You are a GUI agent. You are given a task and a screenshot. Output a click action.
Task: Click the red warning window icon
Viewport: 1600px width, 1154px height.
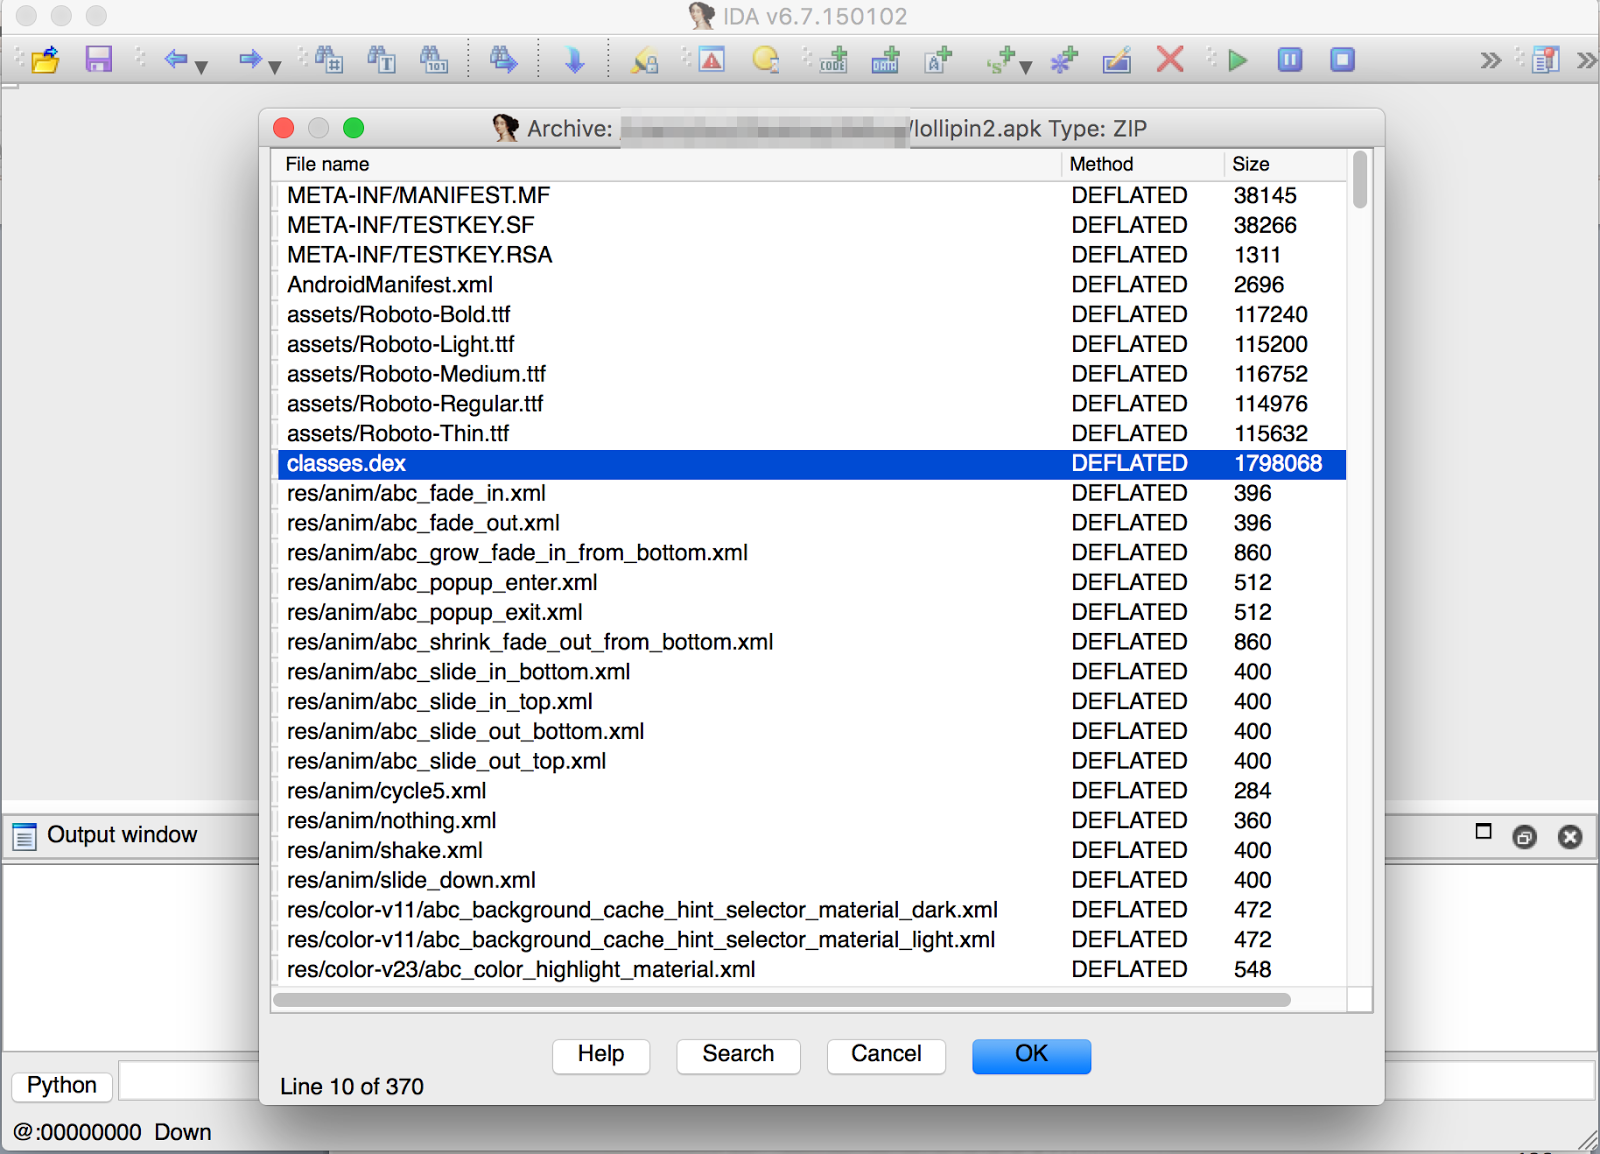coord(712,60)
